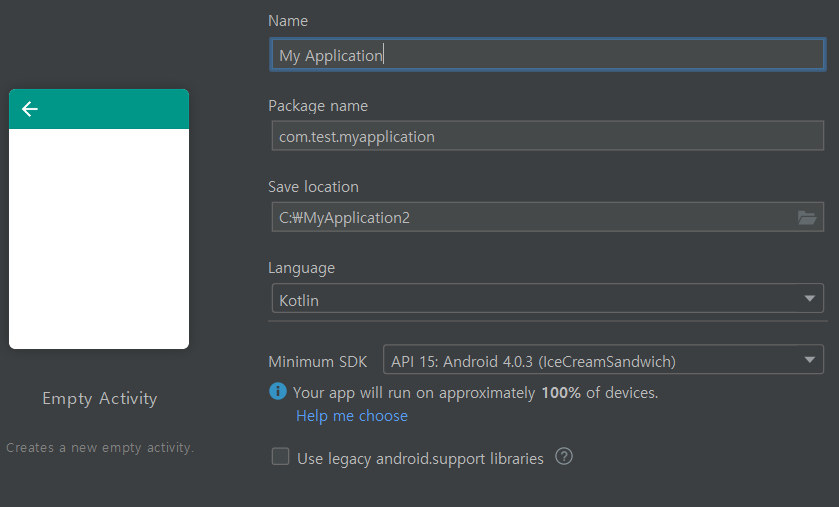Click the Package name label

pyautogui.click(x=318, y=106)
